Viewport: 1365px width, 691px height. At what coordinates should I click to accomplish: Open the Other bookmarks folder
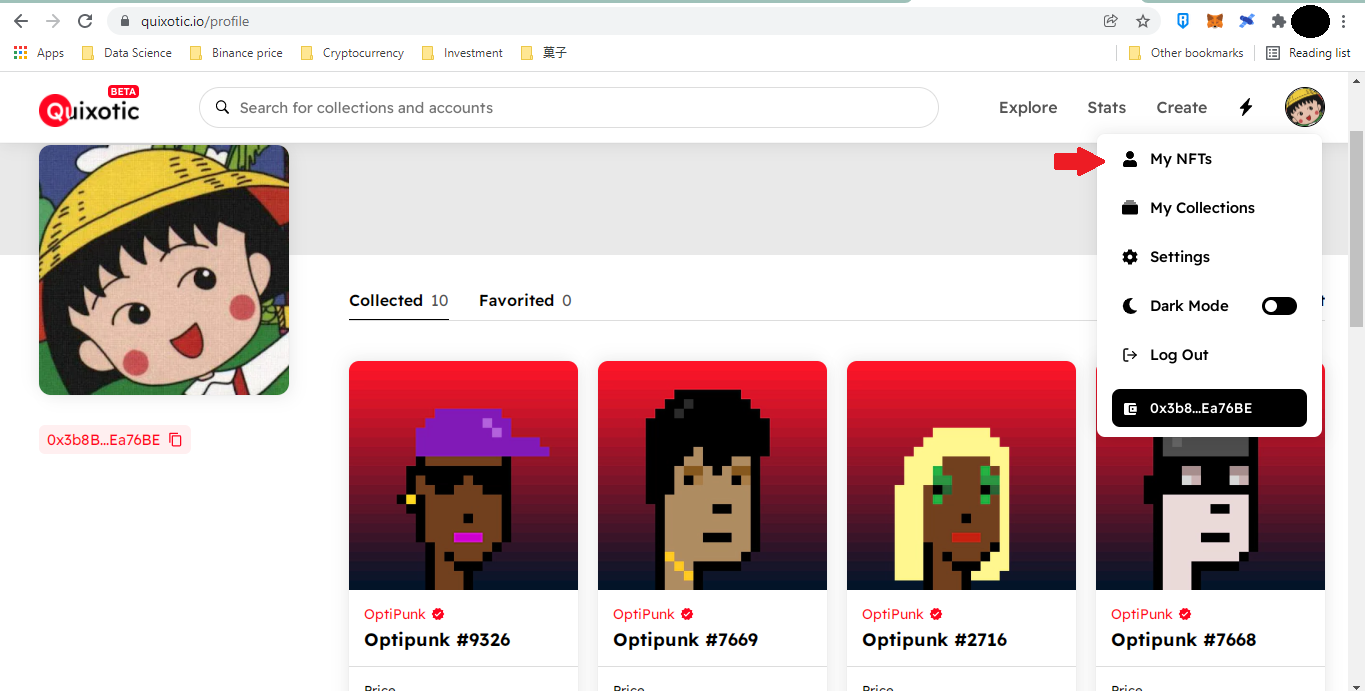click(x=1186, y=53)
